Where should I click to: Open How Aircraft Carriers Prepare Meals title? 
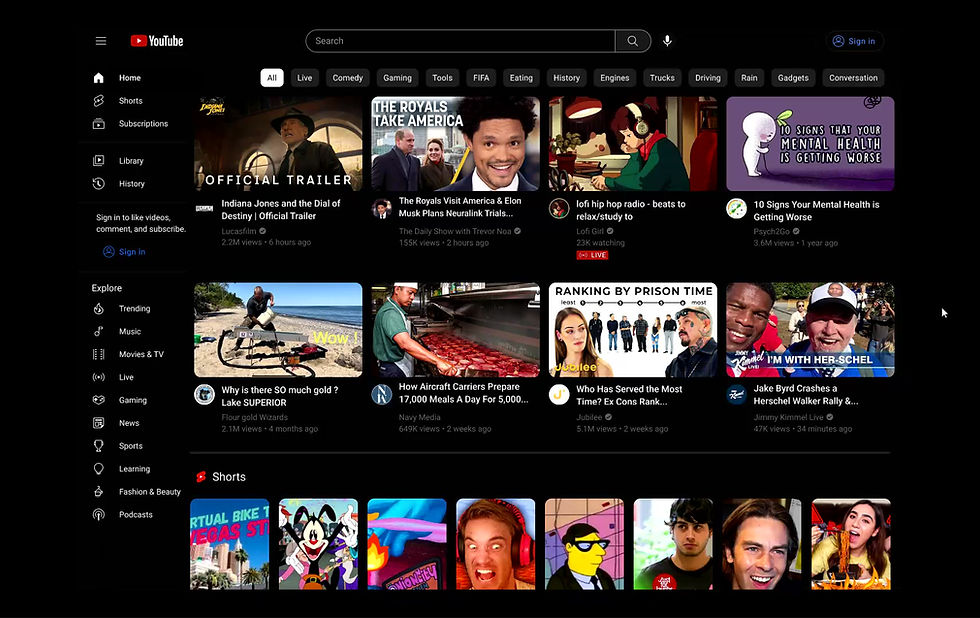point(464,393)
